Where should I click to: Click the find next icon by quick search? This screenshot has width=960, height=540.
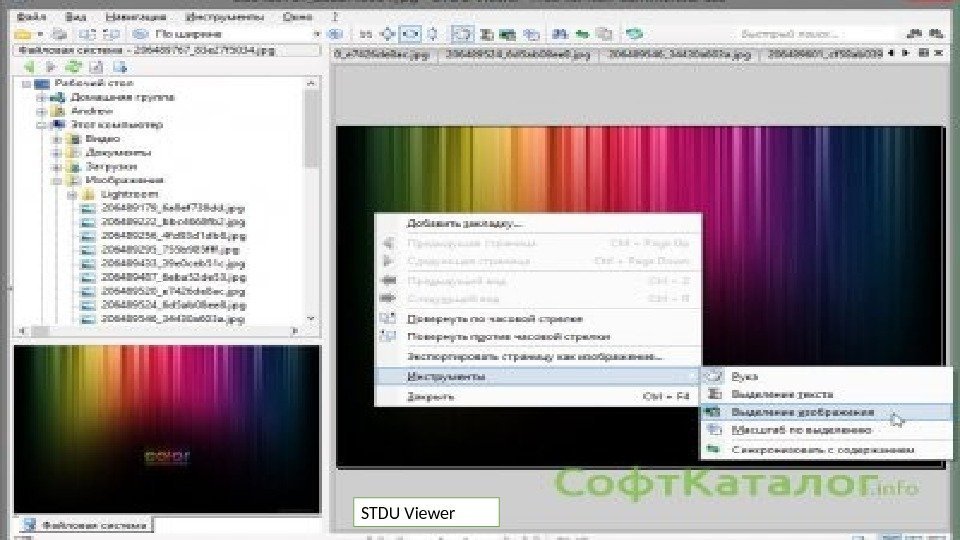pos(936,34)
